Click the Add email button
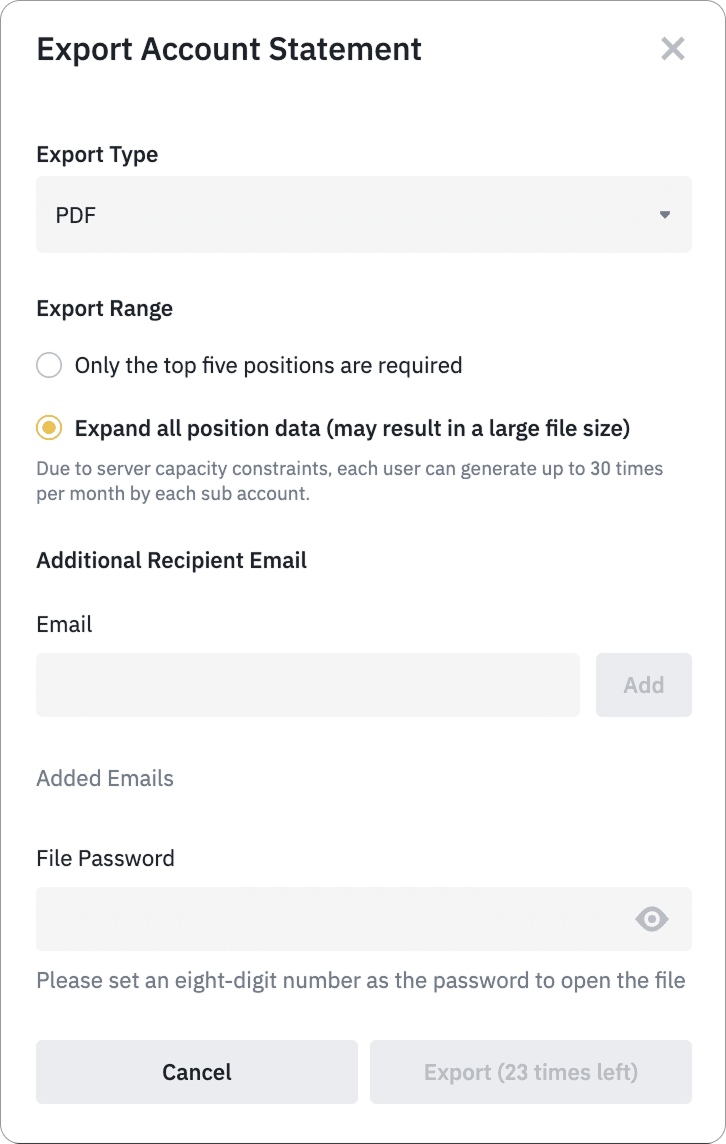Image resolution: width=726 pixels, height=1144 pixels. (x=644, y=684)
